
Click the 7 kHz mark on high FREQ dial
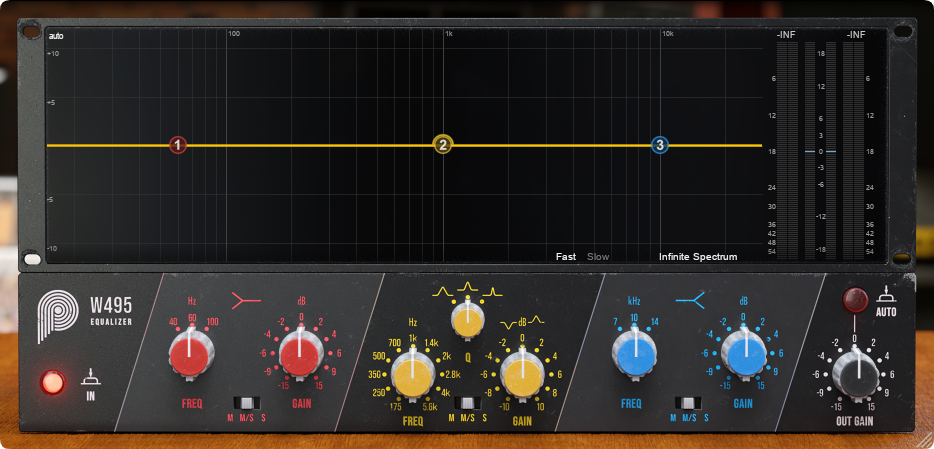[615, 322]
